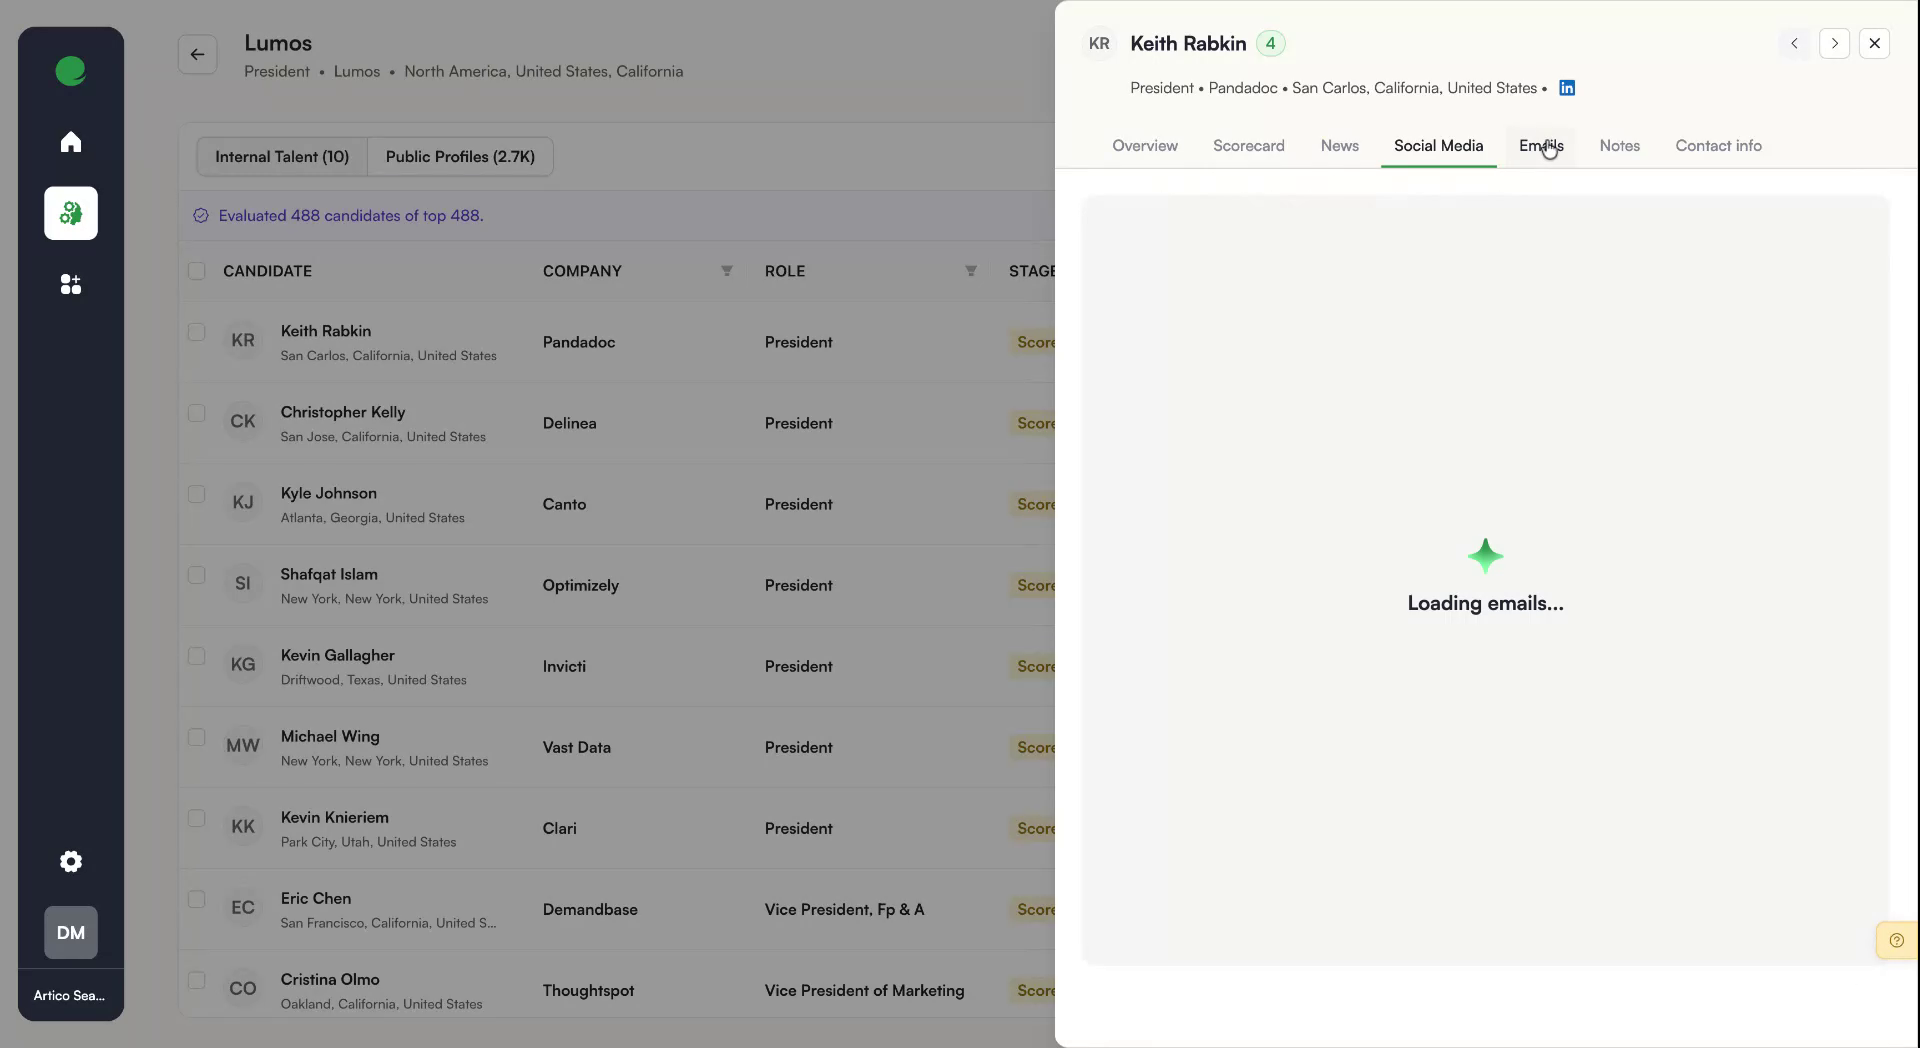Open the ROLE column filter

point(970,271)
